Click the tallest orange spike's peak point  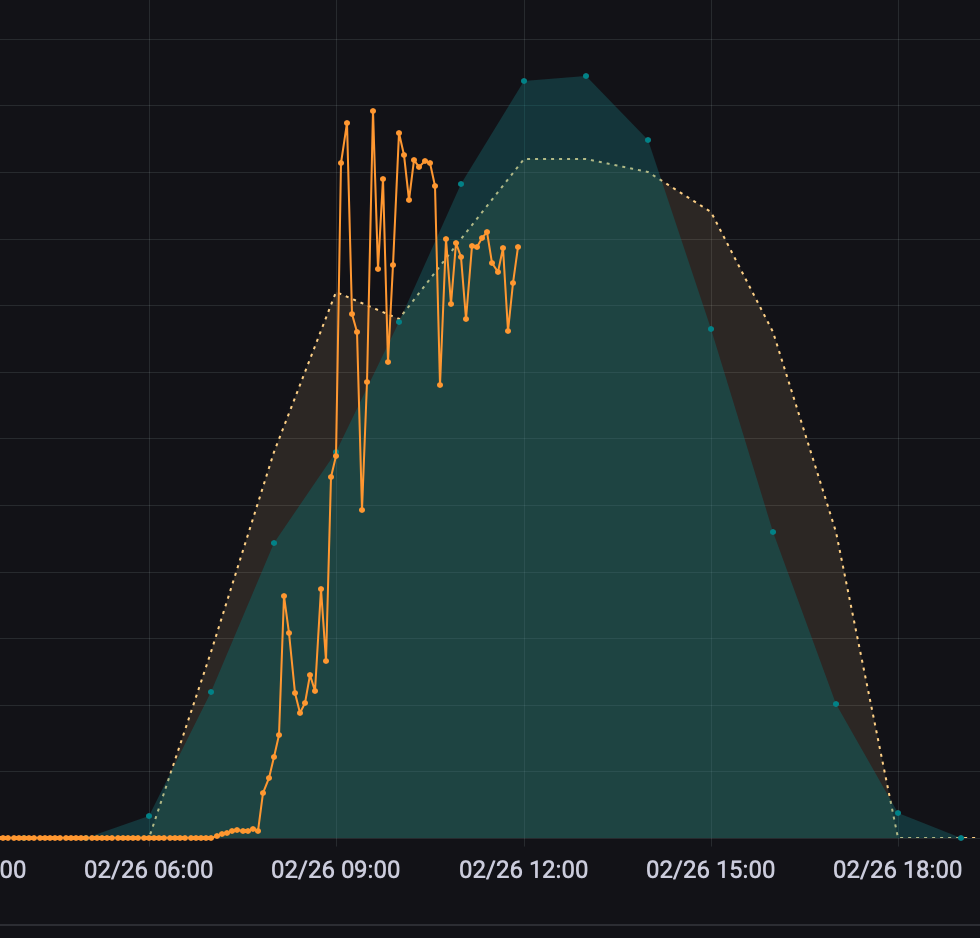(373, 111)
